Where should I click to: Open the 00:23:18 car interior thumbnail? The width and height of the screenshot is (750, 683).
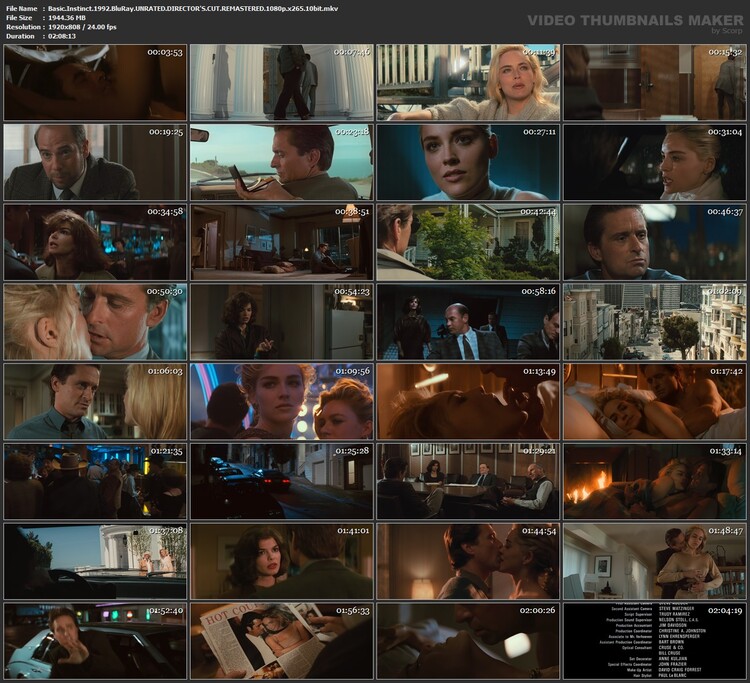(x=281, y=162)
